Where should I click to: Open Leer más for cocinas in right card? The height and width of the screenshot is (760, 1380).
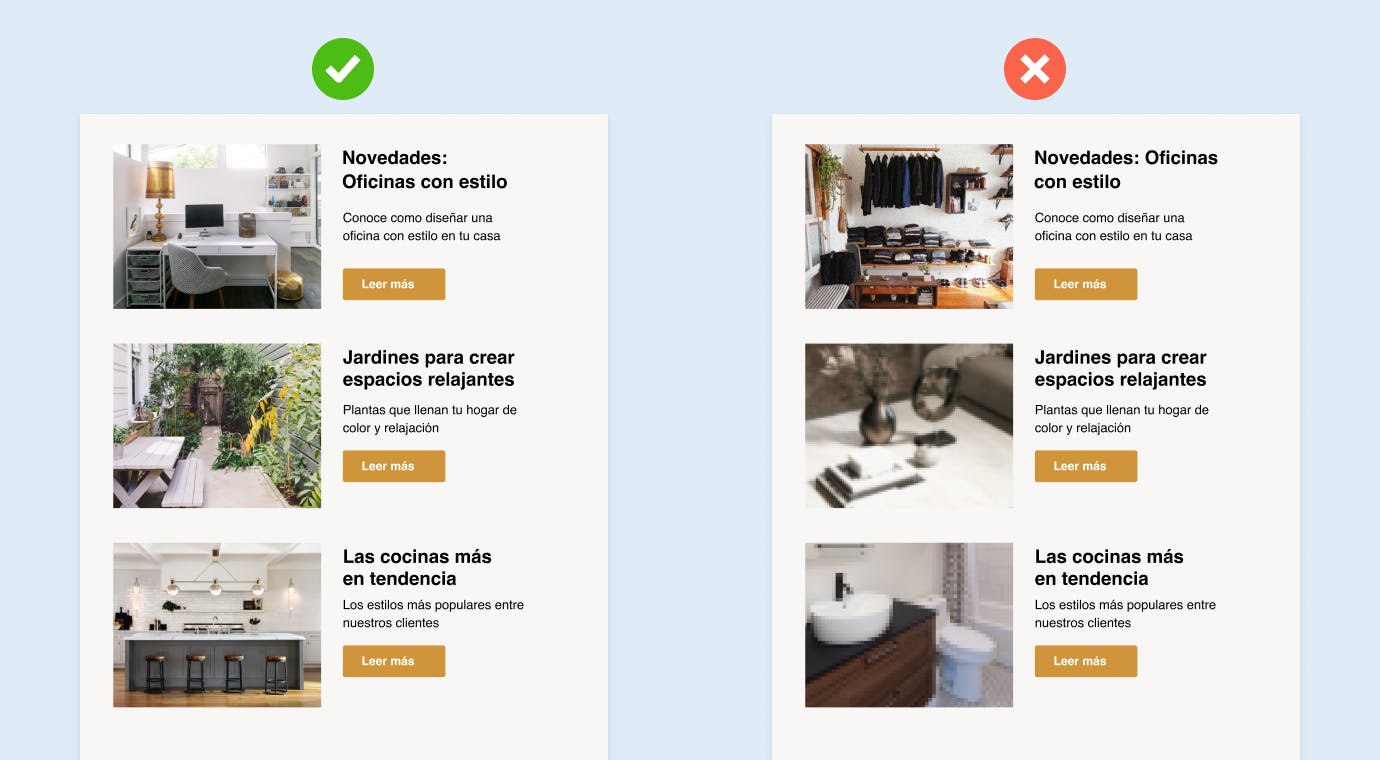[1086, 661]
